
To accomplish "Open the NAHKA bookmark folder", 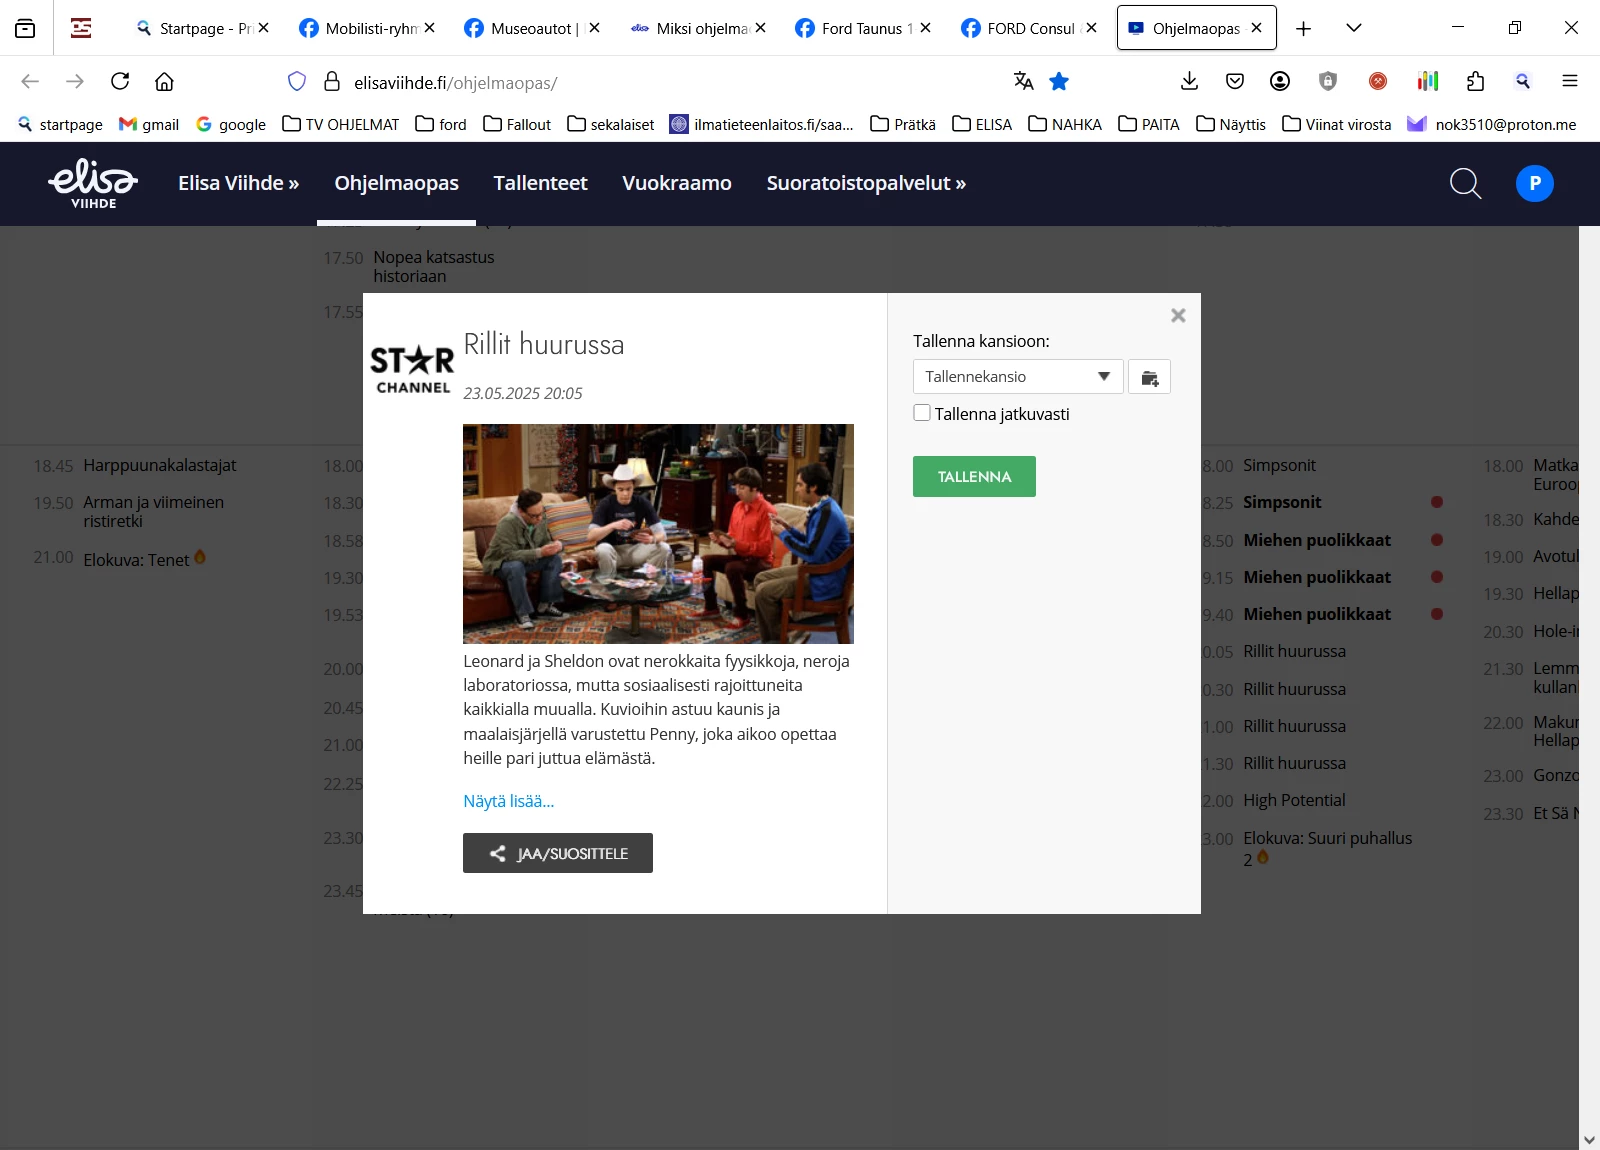I will pos(1065,124).
